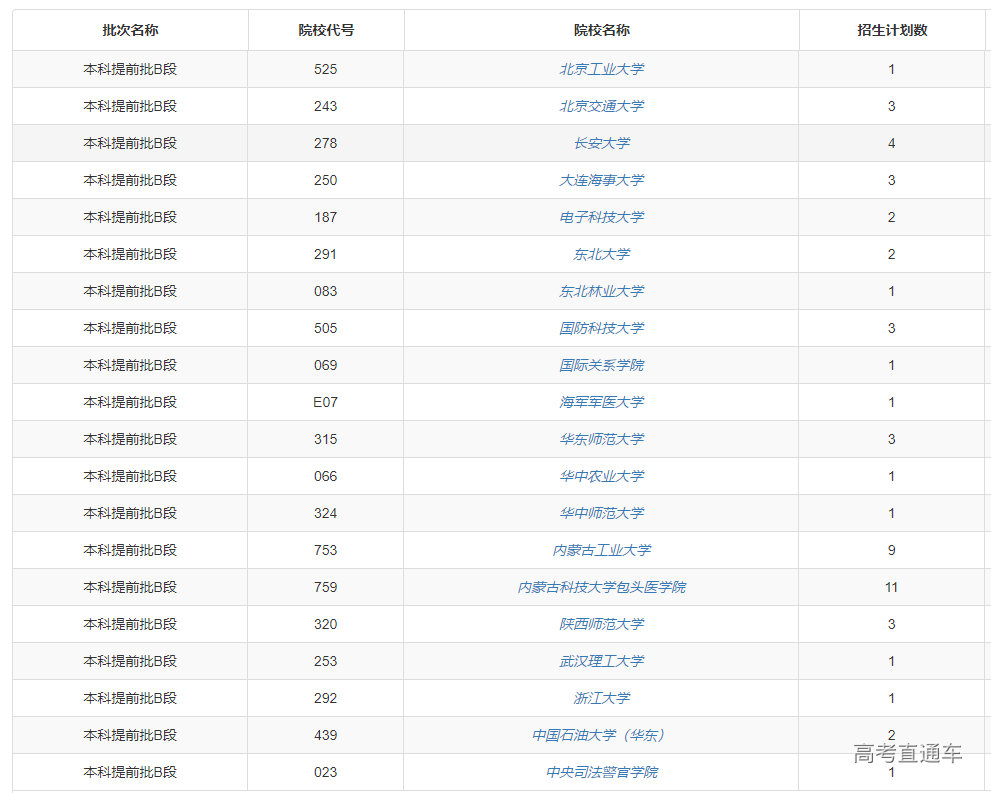The height and width of the screenshot is (793, 991).
Task: Open the 内蒙古工业大学 link
Action: 601,550
